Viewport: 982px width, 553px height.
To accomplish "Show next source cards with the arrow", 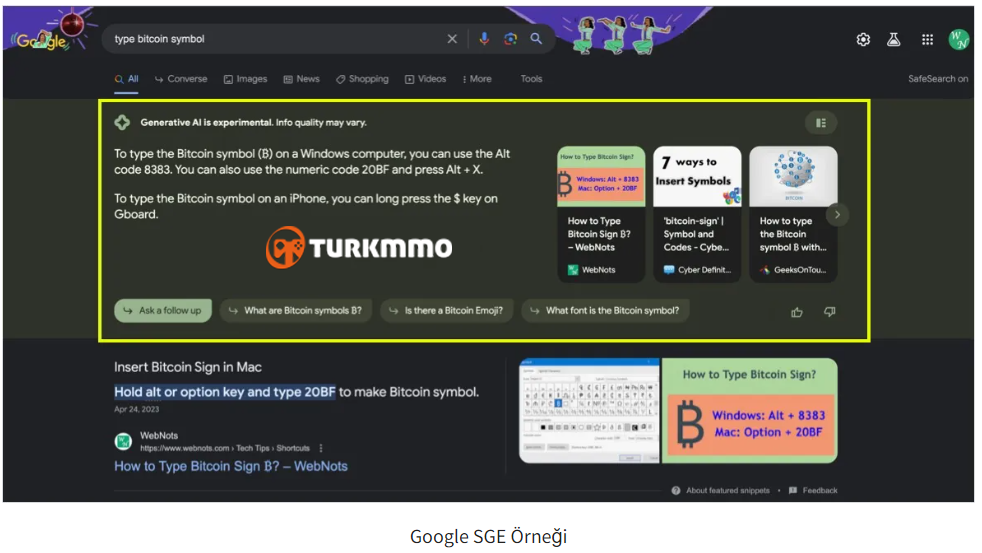I will coord(837,215).
